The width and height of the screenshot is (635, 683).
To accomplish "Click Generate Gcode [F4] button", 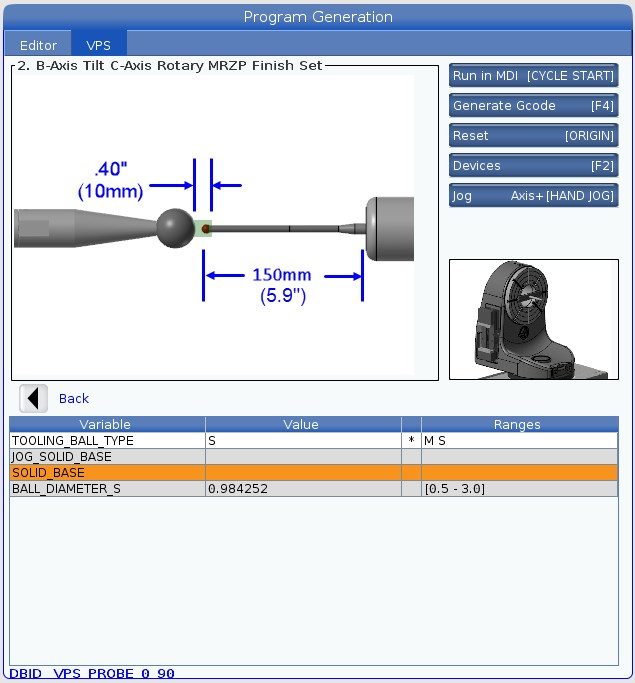I will (534, 106).
